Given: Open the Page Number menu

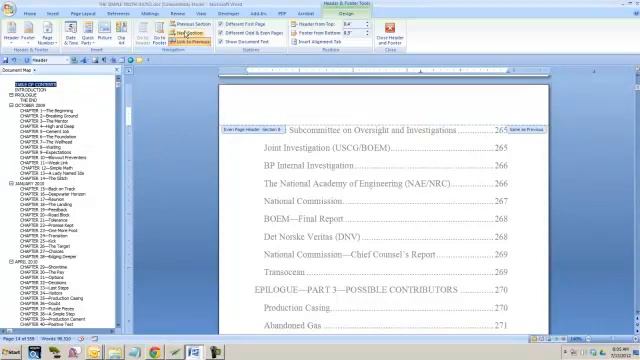Looking at the screenshot, I should (x=47, y=33).
